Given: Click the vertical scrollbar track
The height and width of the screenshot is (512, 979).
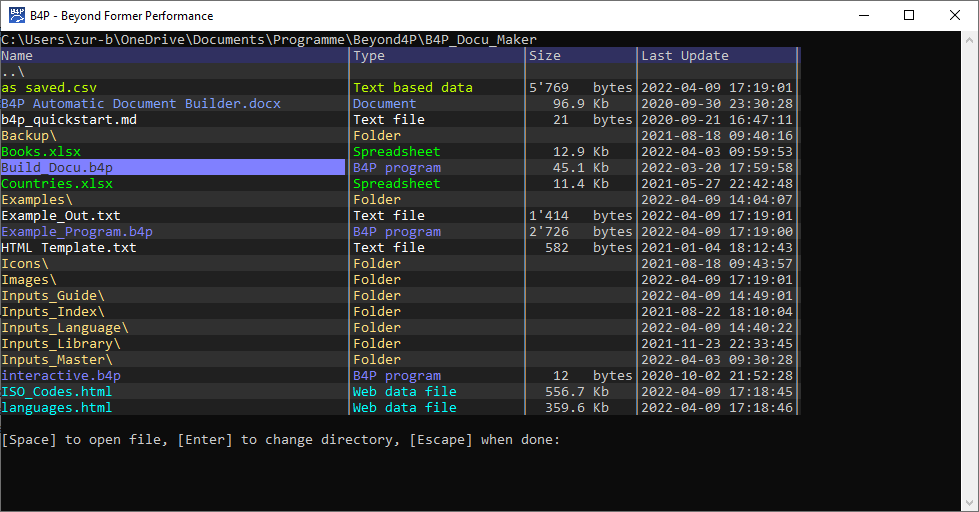Looking at the screenshot, I should (x=970, y=270).
